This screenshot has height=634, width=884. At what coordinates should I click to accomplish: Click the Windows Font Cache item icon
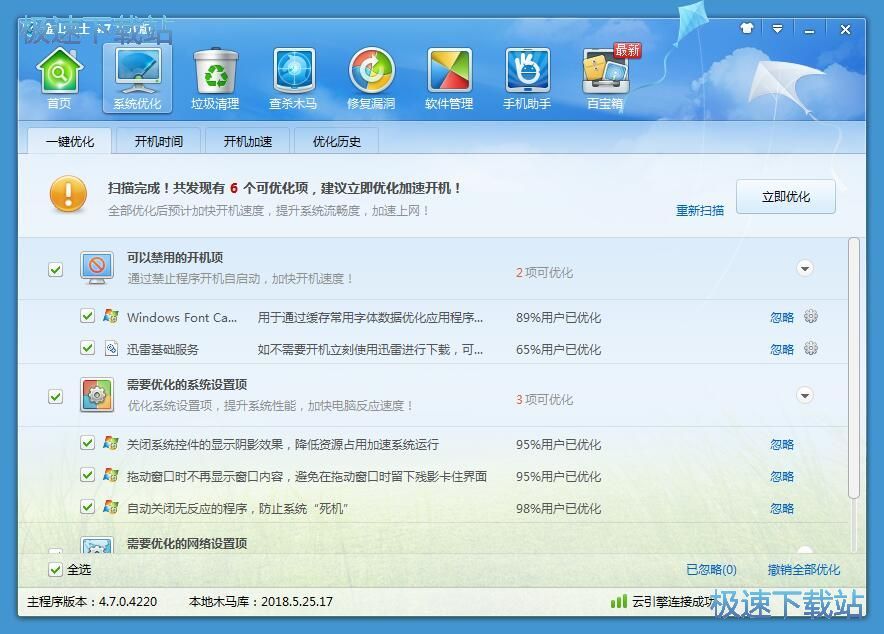click(111, 316)
